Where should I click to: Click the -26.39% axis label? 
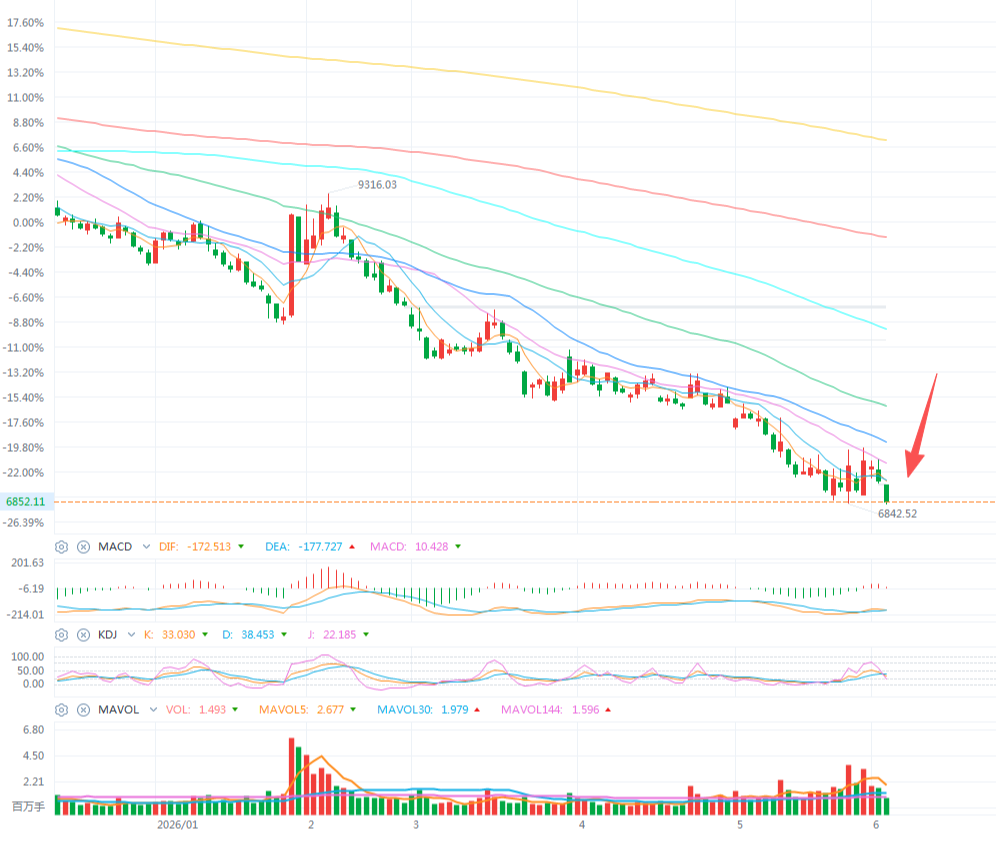[24, 523]
